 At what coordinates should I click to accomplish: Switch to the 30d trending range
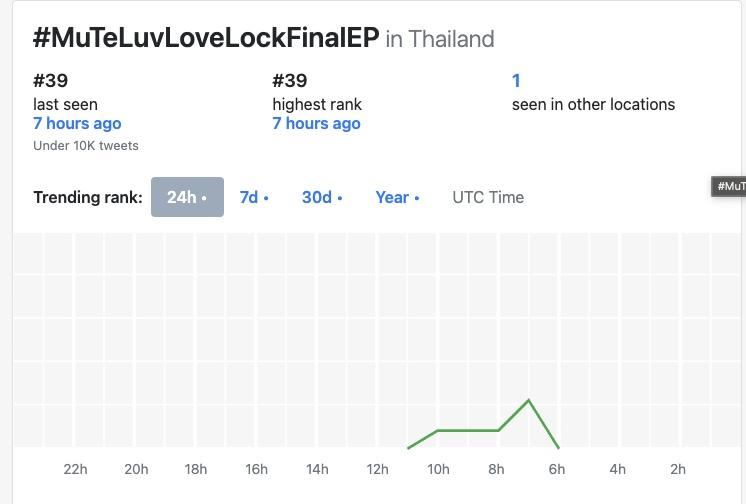click(322, 197)
